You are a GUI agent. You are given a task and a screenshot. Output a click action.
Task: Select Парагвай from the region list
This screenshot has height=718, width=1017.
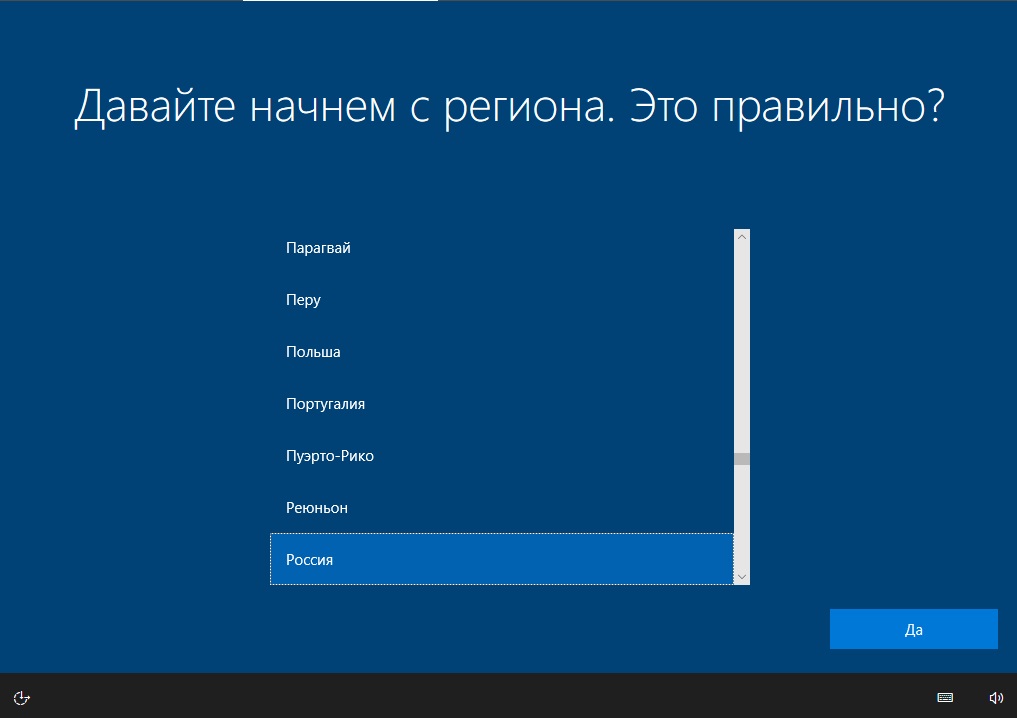click(x=318, y=248)
